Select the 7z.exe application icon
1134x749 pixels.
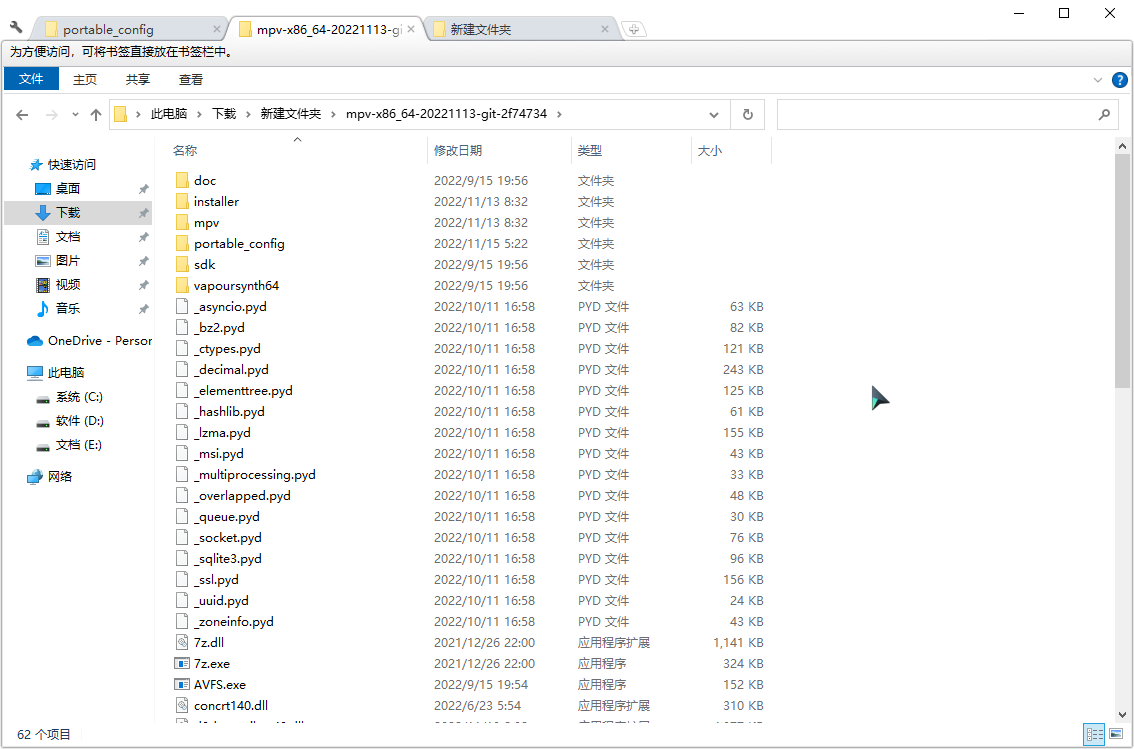(x=182, y=663)
